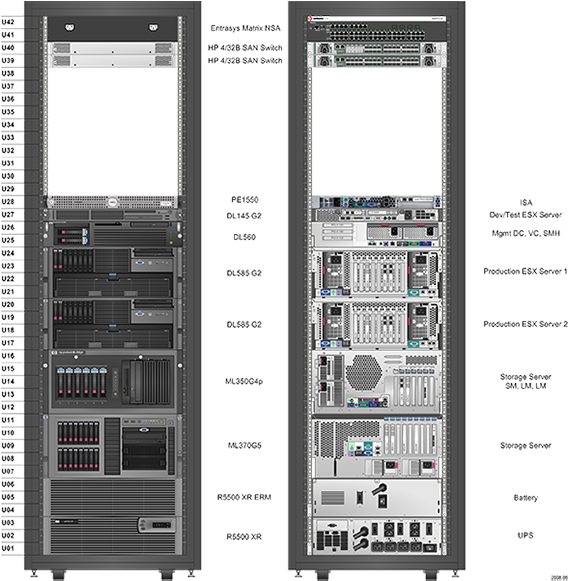568x581 pixels.
Task: Select the Production ESX Server 2 rear view
Action: (377, 325)
